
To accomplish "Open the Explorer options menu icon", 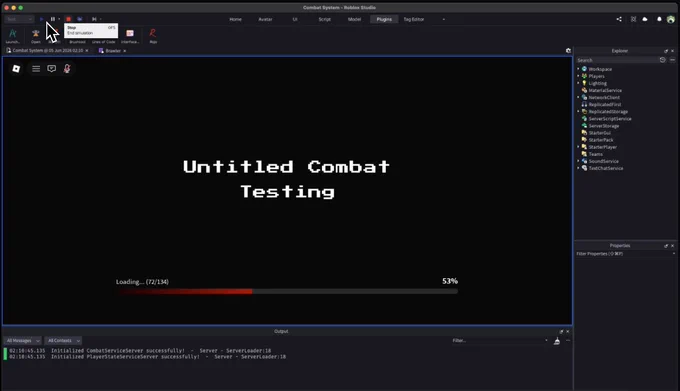I will coord(672,60).
